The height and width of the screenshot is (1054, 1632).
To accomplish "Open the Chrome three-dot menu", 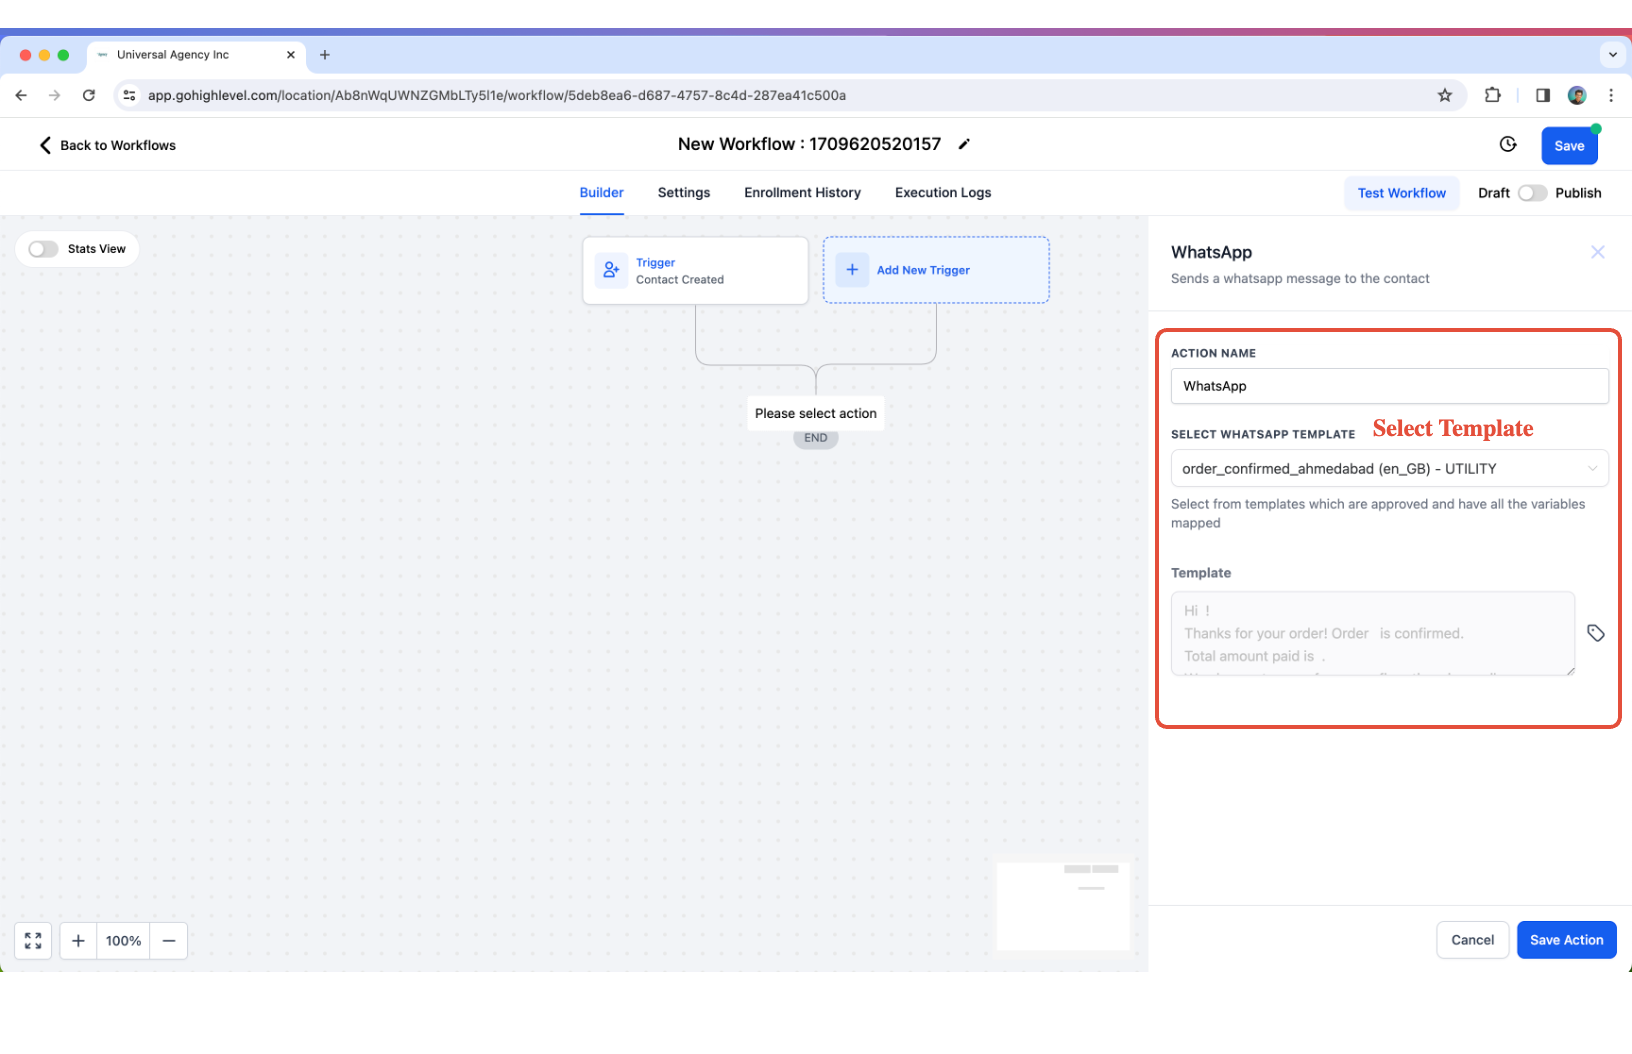I will (x=1611, y=95).
